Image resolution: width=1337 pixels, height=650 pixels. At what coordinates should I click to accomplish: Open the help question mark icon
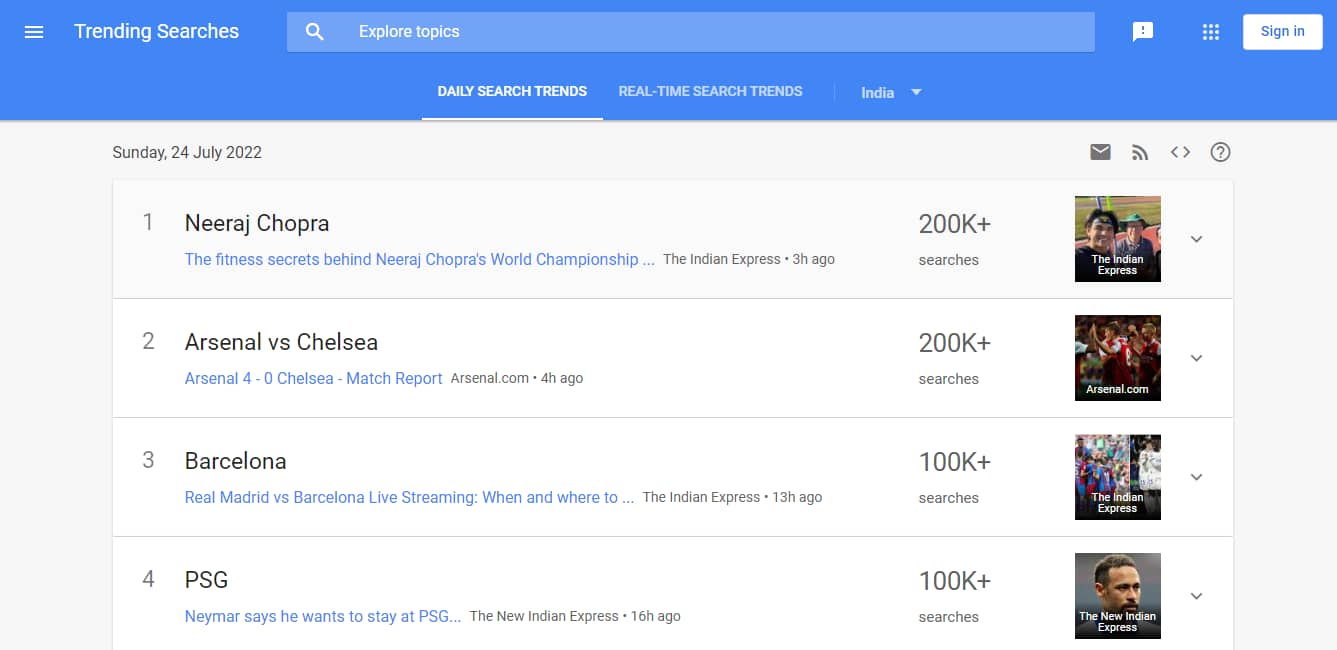point(1220,152)
